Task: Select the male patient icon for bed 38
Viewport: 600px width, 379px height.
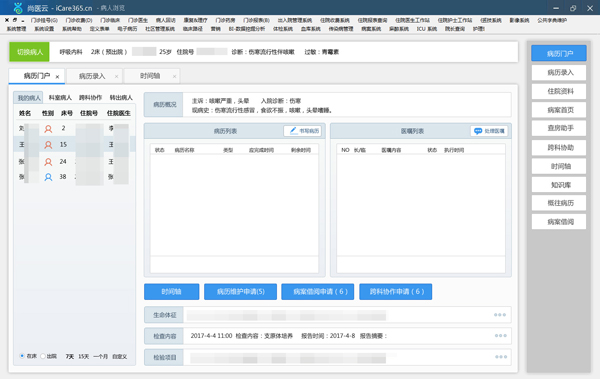Action: pos(48,177)
